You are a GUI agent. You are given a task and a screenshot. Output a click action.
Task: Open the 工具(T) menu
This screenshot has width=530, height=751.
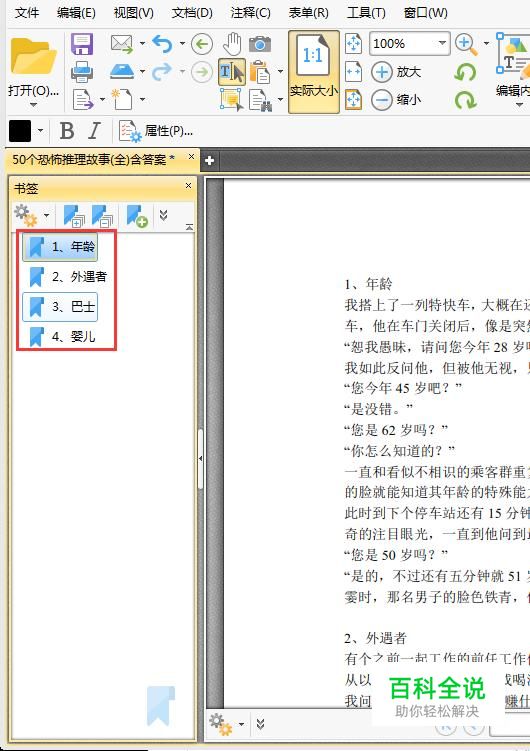tap(366, 12)
